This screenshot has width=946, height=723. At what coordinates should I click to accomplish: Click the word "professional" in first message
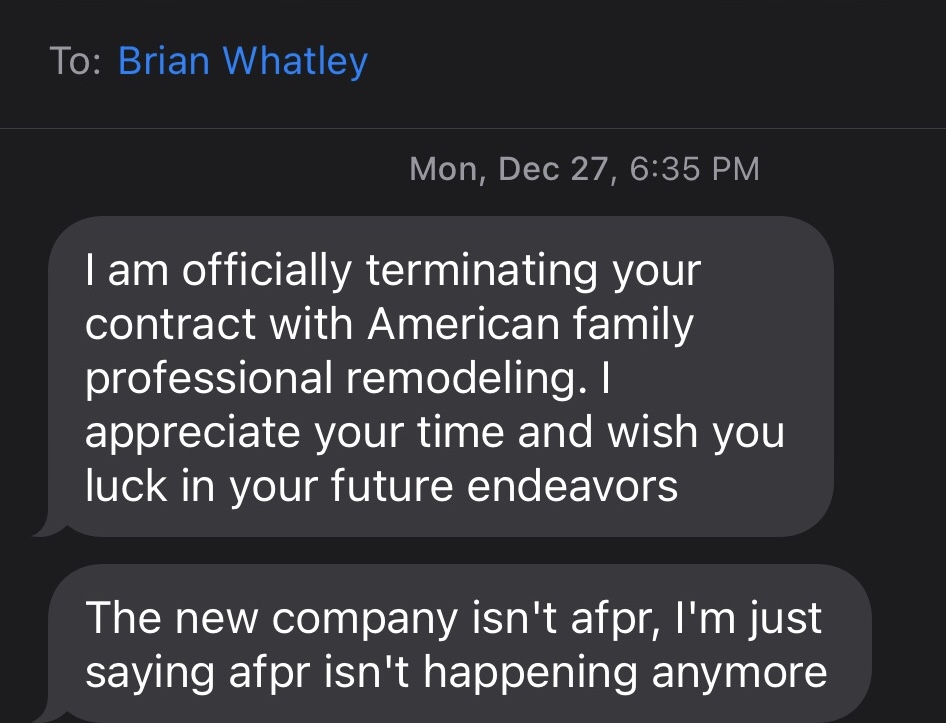click(x=209, y=378)
